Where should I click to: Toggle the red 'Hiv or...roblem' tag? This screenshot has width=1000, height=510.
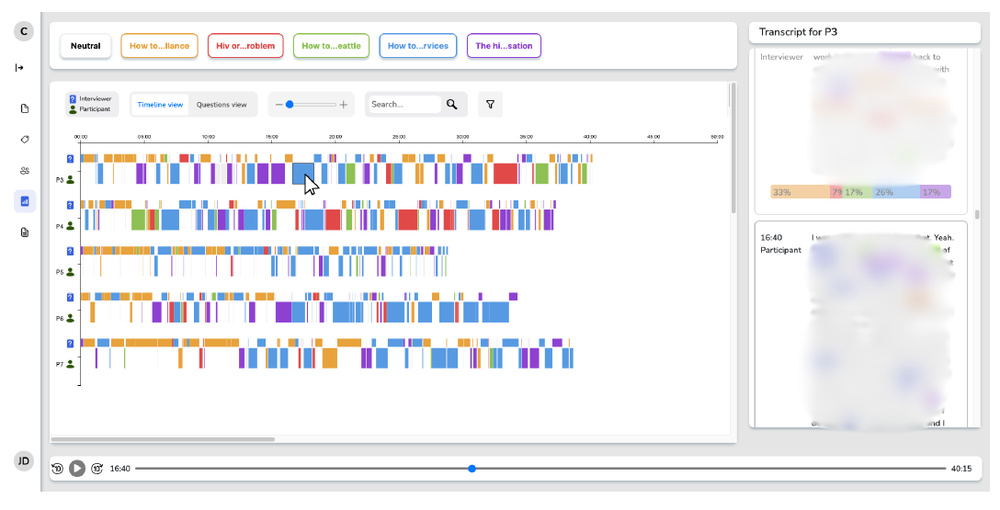[245, 46]
